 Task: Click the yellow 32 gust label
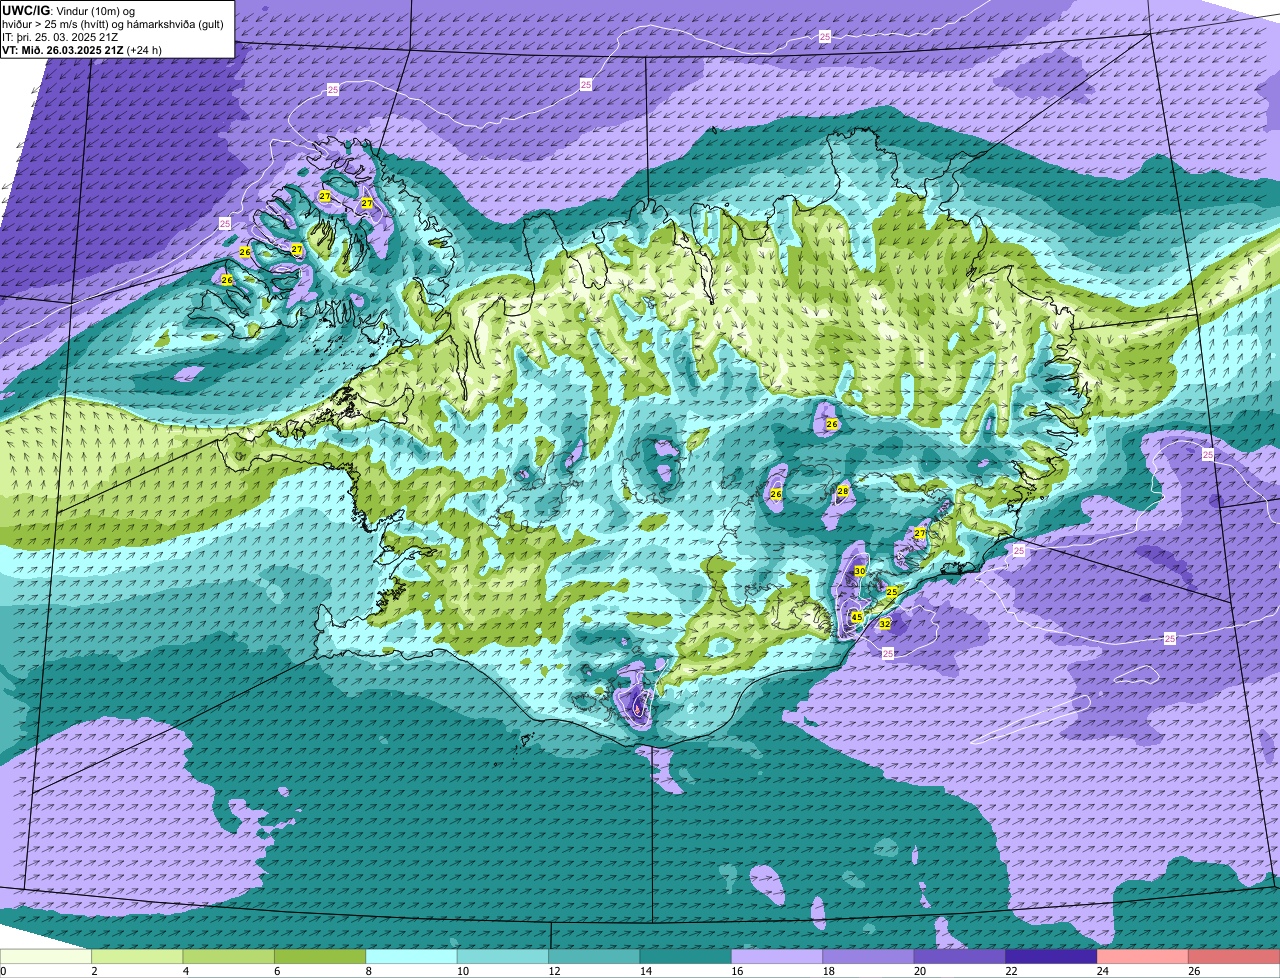(x=885, y=624)
